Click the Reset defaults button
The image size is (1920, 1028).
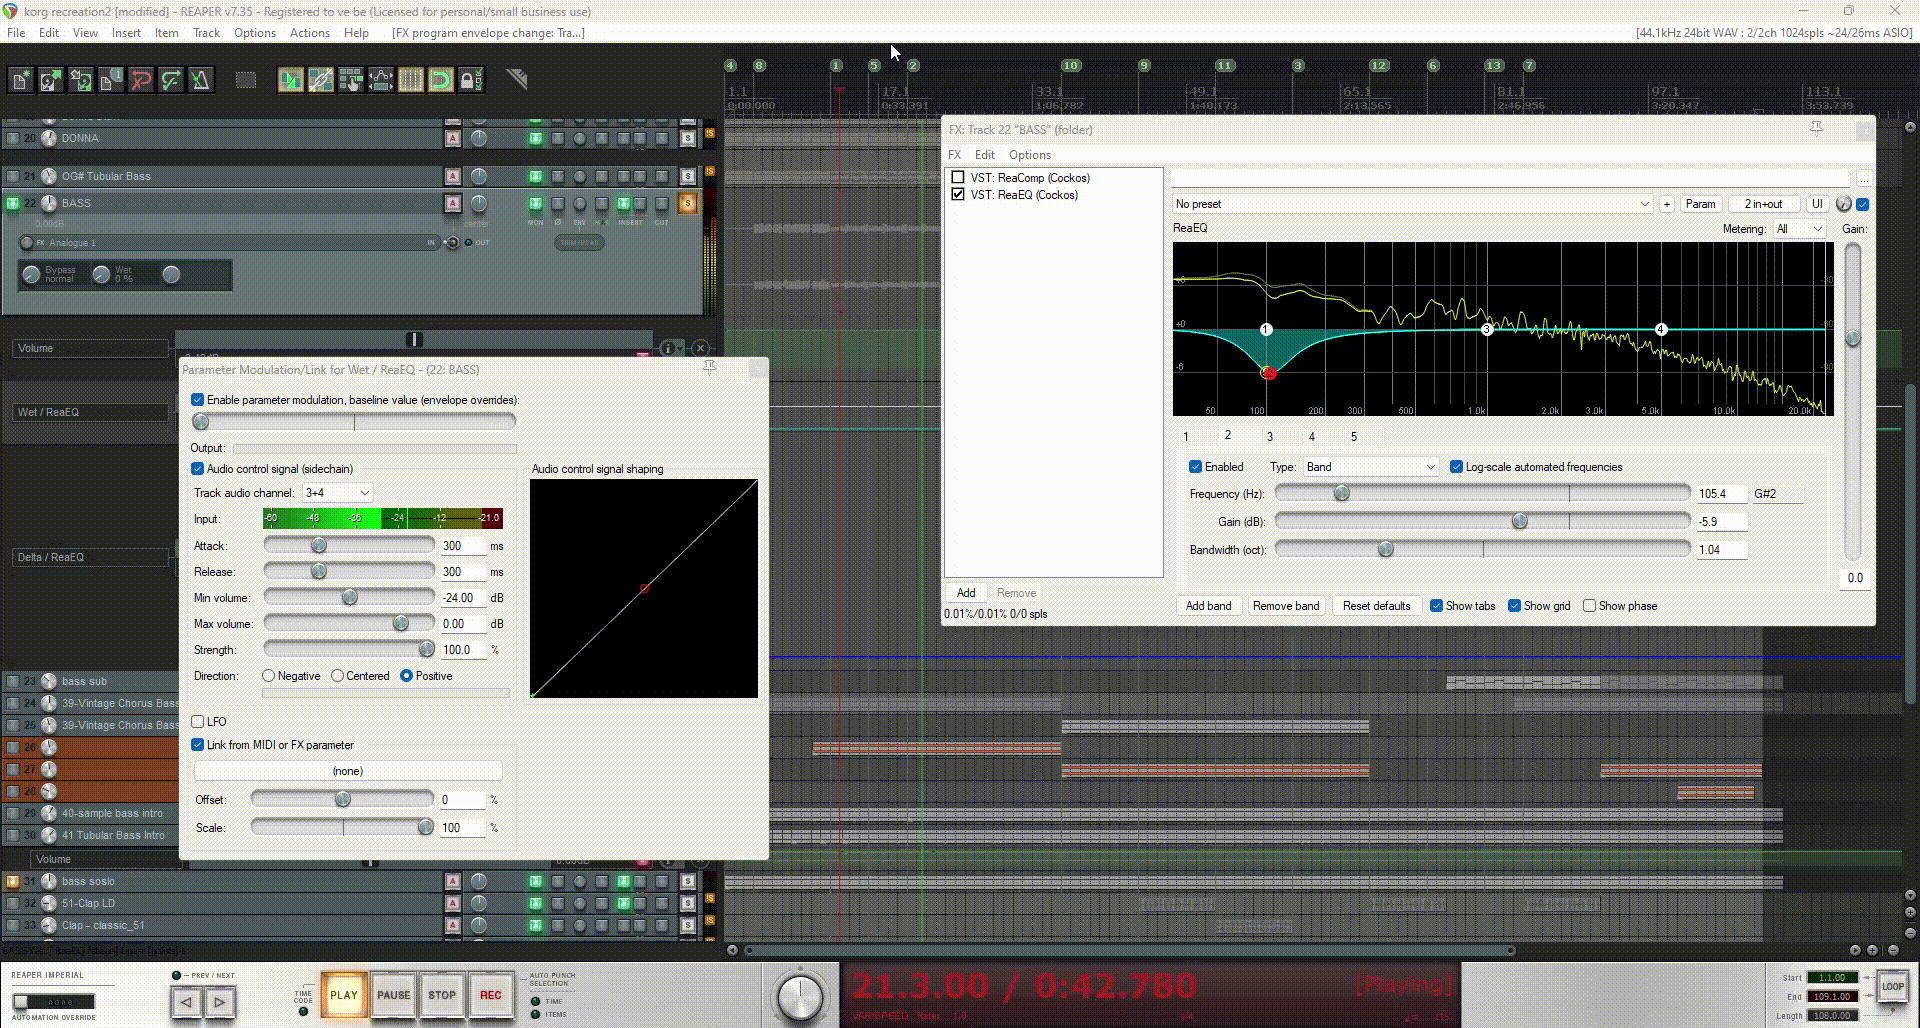click(x=1376, y=606)
